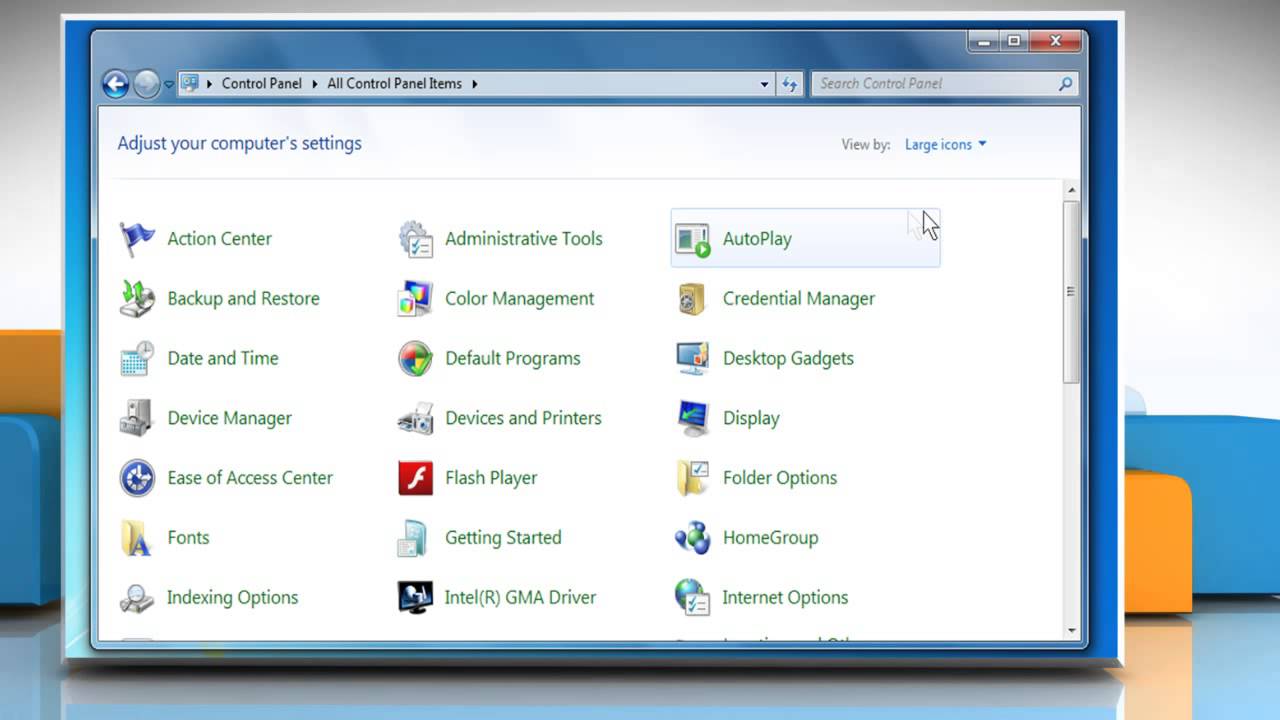Image resolution: width=1280 pixels, height=720 pixels.
Task: Select All Control Panel Items breadcrumb
Action: 395,84
